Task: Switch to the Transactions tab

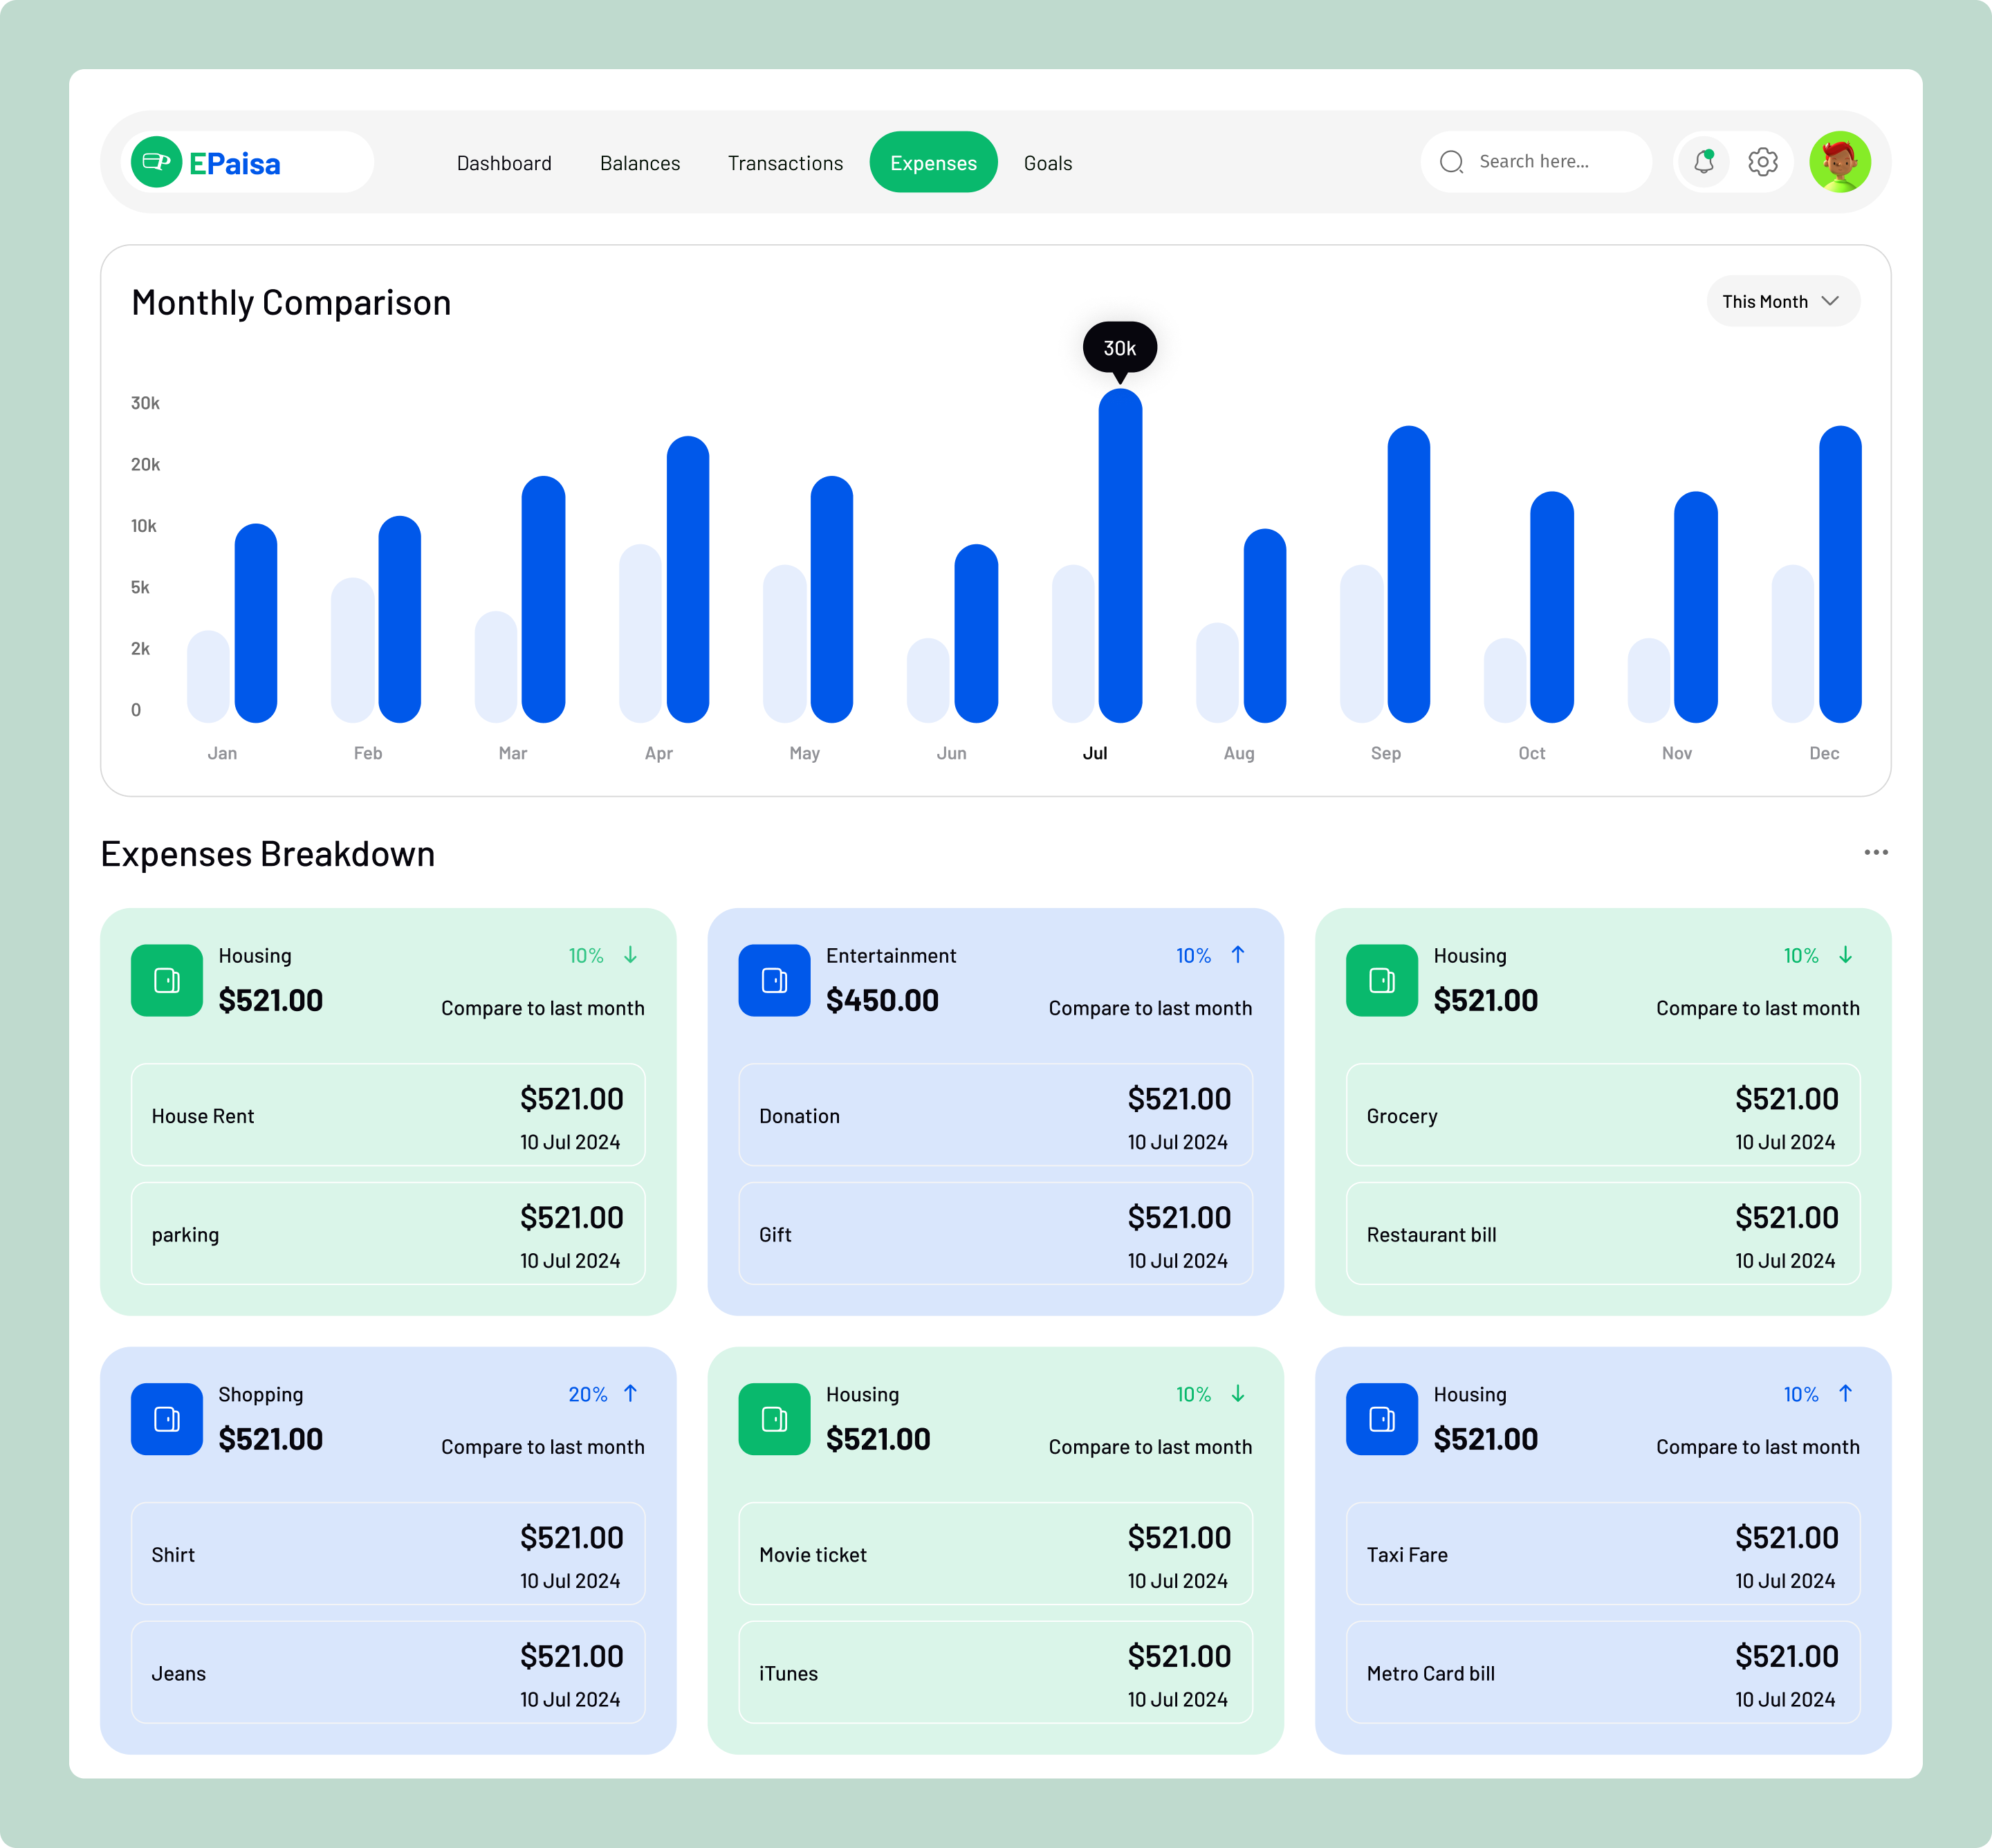Action: 785,162
